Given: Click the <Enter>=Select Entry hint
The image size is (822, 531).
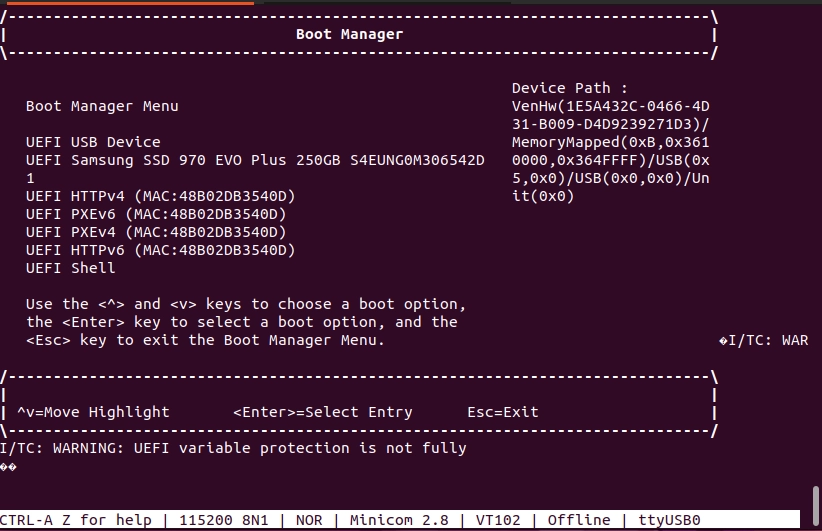Looking at the screenshot, I should pyautogui.click(x=322, y=412).
